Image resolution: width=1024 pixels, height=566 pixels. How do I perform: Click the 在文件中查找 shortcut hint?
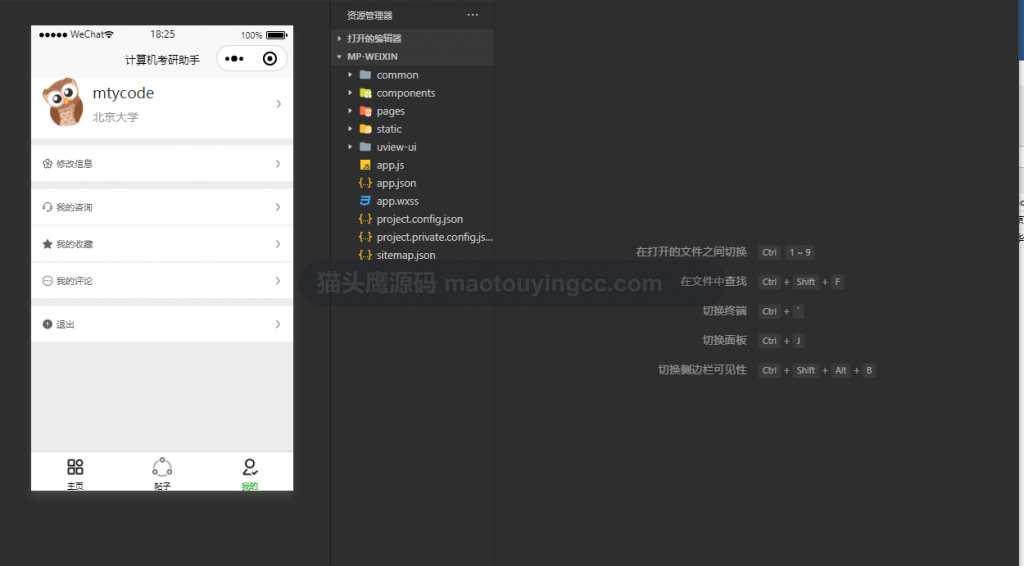[713, 281]
